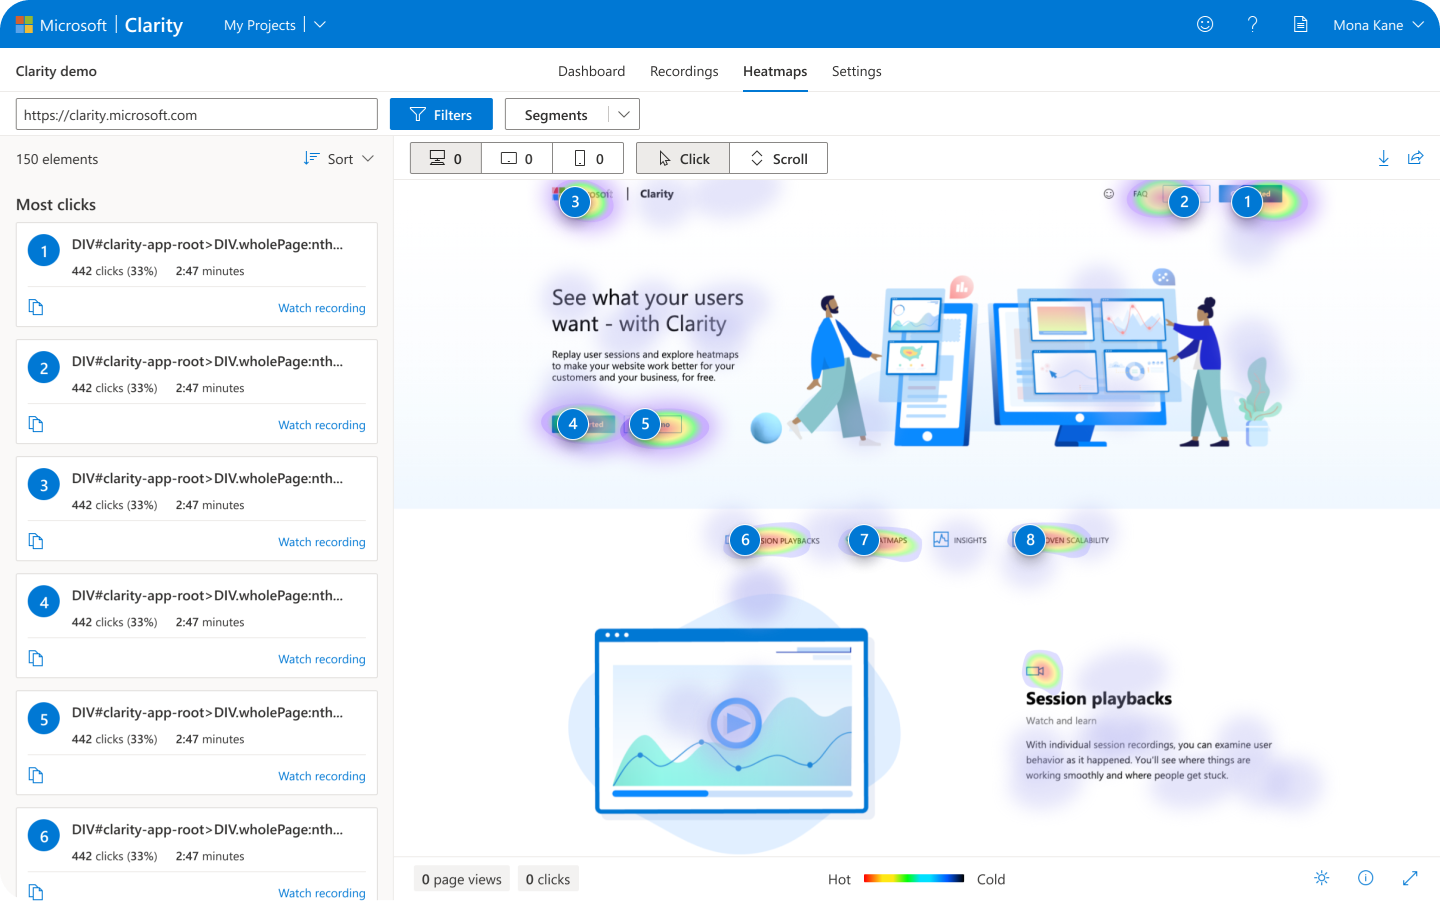Image resolution: width=1440 pixels, height=901 pixels.
Task: Click the help question mark icon
Action: pos(1252,24)
